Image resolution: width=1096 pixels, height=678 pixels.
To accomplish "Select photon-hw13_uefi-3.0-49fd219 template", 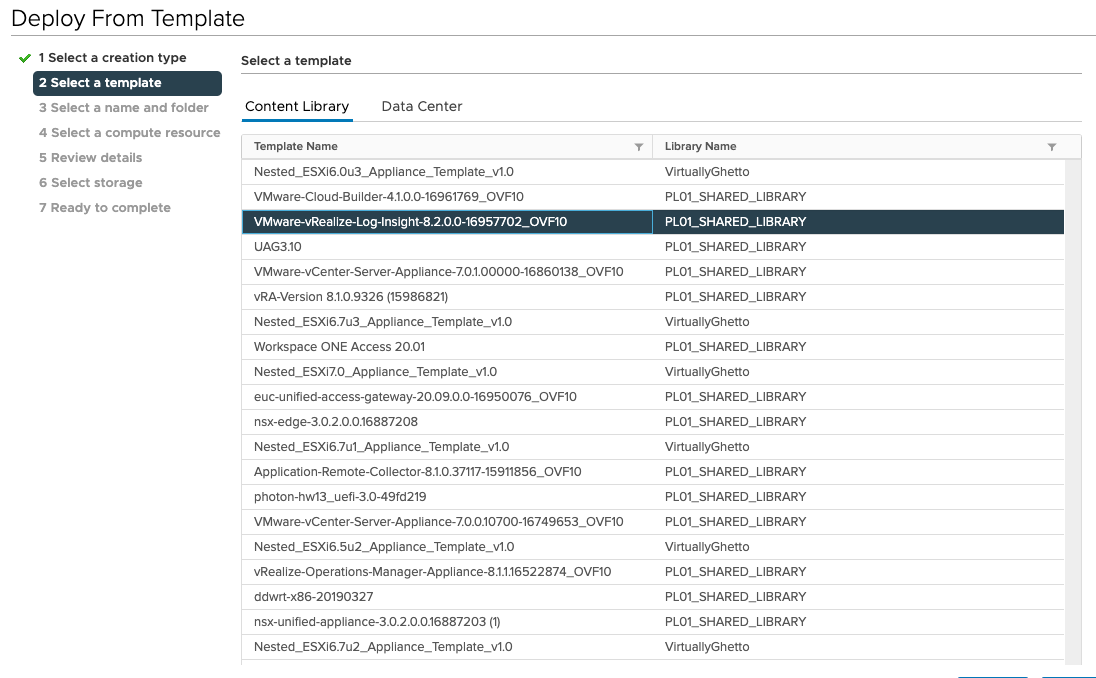I will click(340, 497).
